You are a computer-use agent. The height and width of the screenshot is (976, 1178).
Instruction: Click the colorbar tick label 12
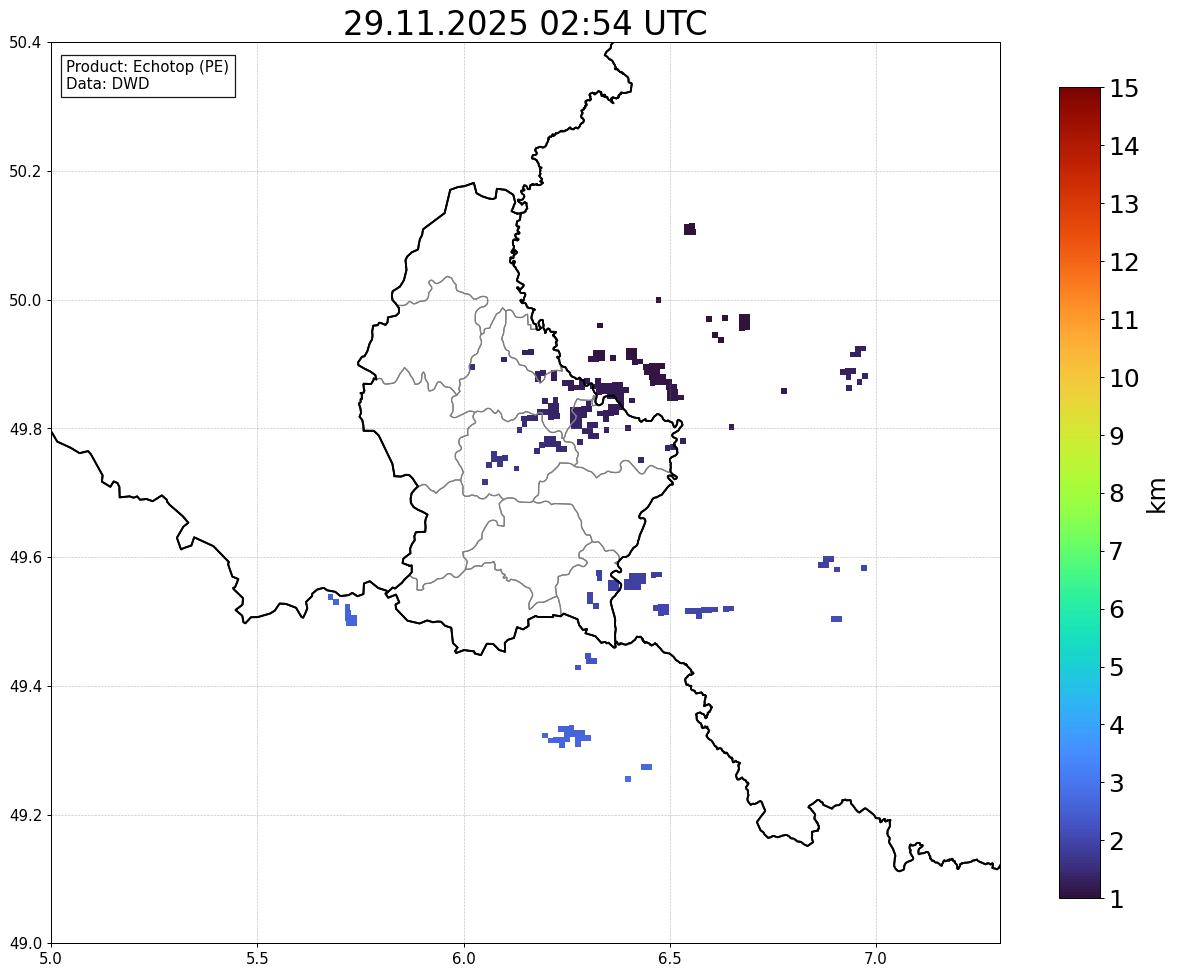pos(1124,262)
